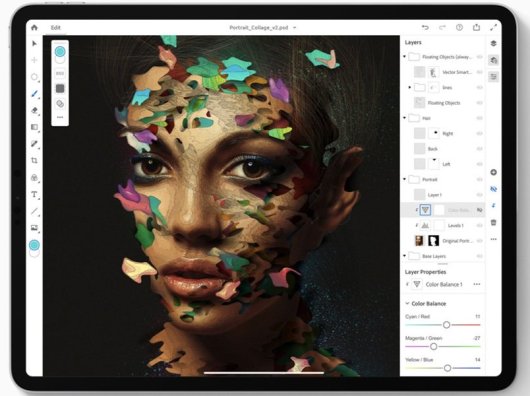Adjust the Cyan / Red slider
Screen dimensions: 530x396
[446, 325]
